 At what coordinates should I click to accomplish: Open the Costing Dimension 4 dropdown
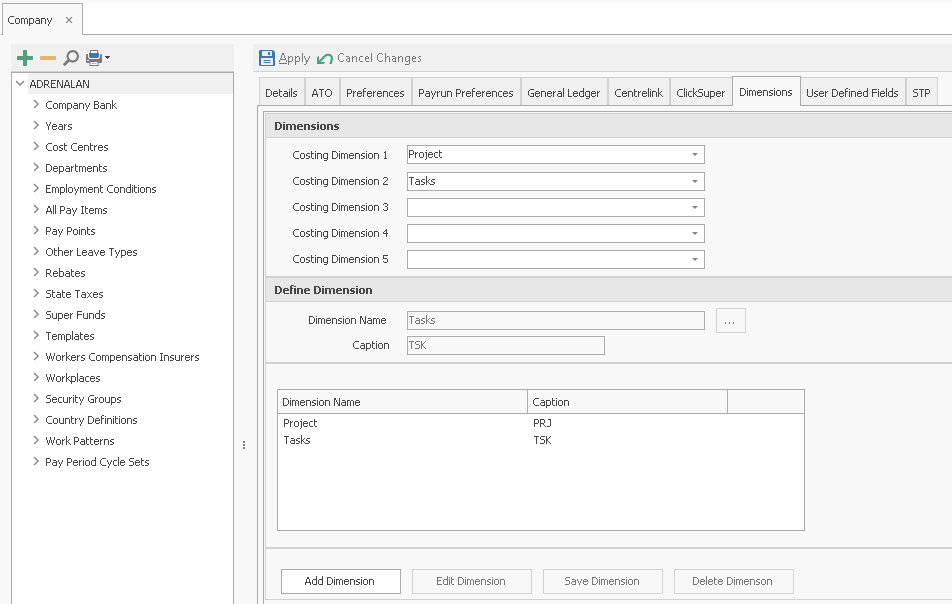[695, 234]
